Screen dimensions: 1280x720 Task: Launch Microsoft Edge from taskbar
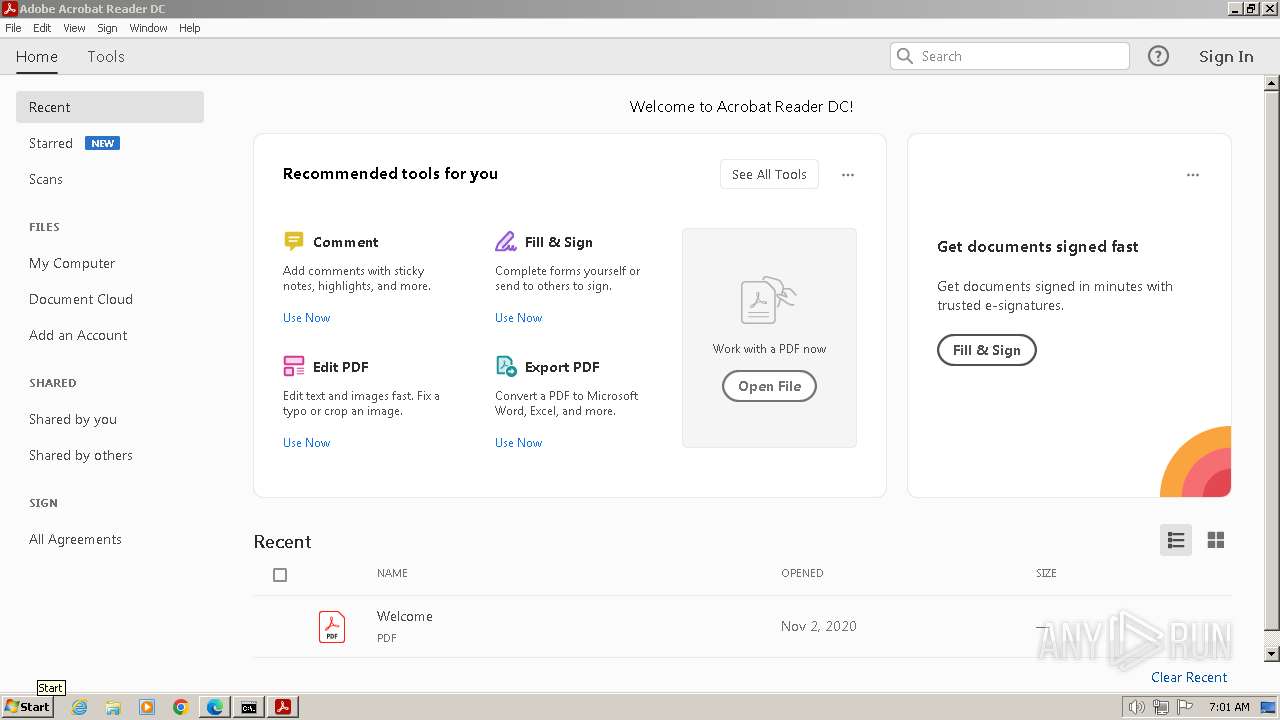215,707
